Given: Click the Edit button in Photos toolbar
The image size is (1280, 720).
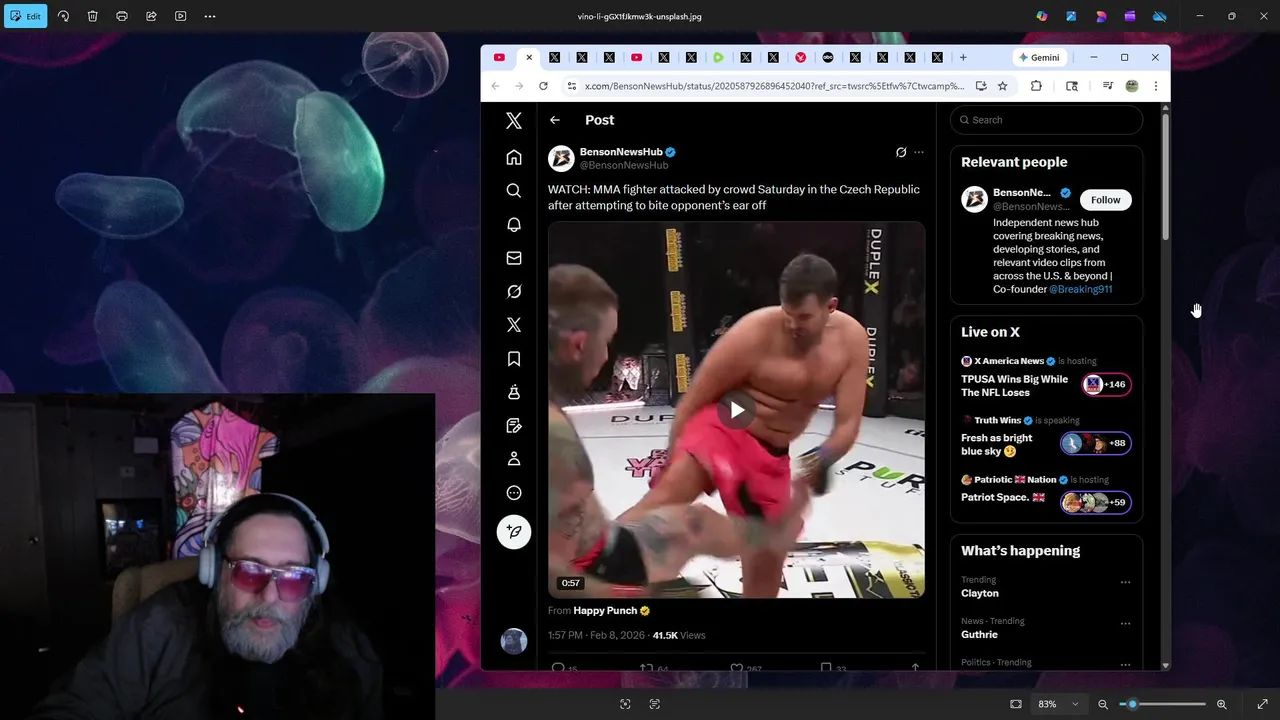Looking at the screenshot, I should pyautogui.click(x=24, y=16).
